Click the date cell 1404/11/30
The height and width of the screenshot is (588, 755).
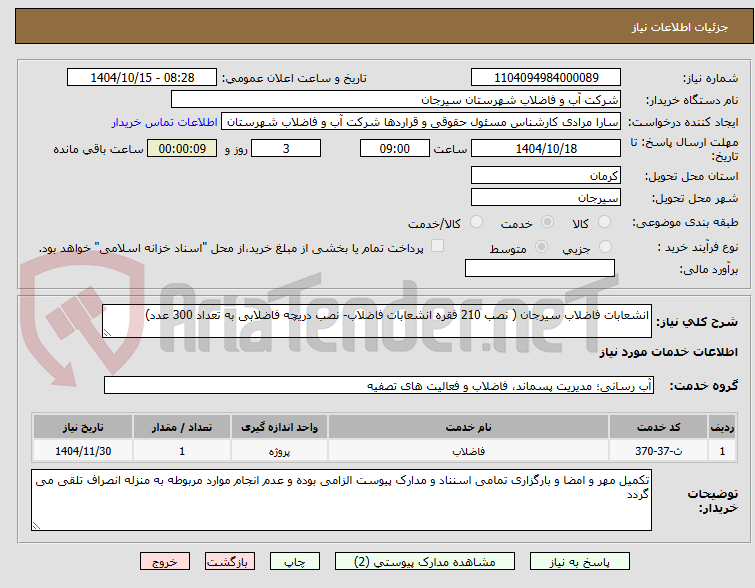83,451
